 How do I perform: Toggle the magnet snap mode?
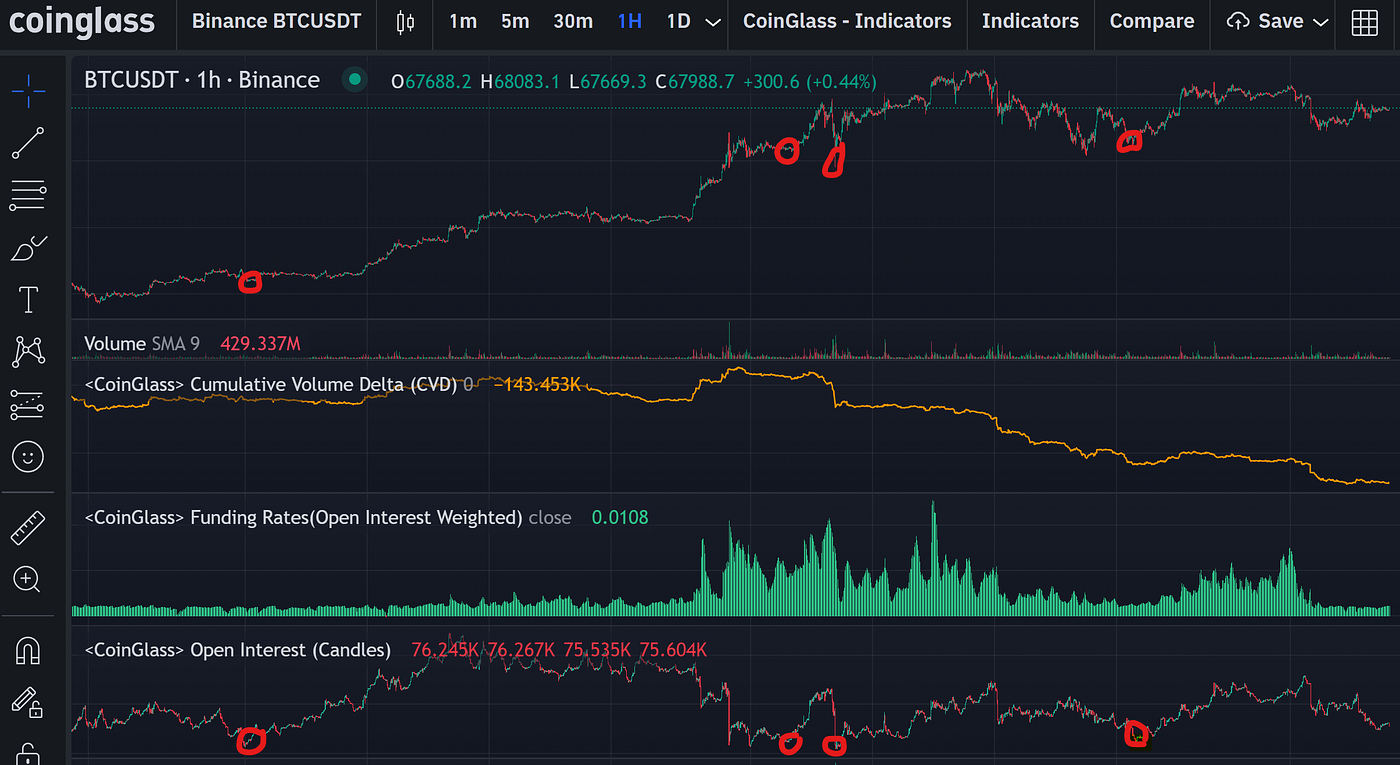click(28, 651)
